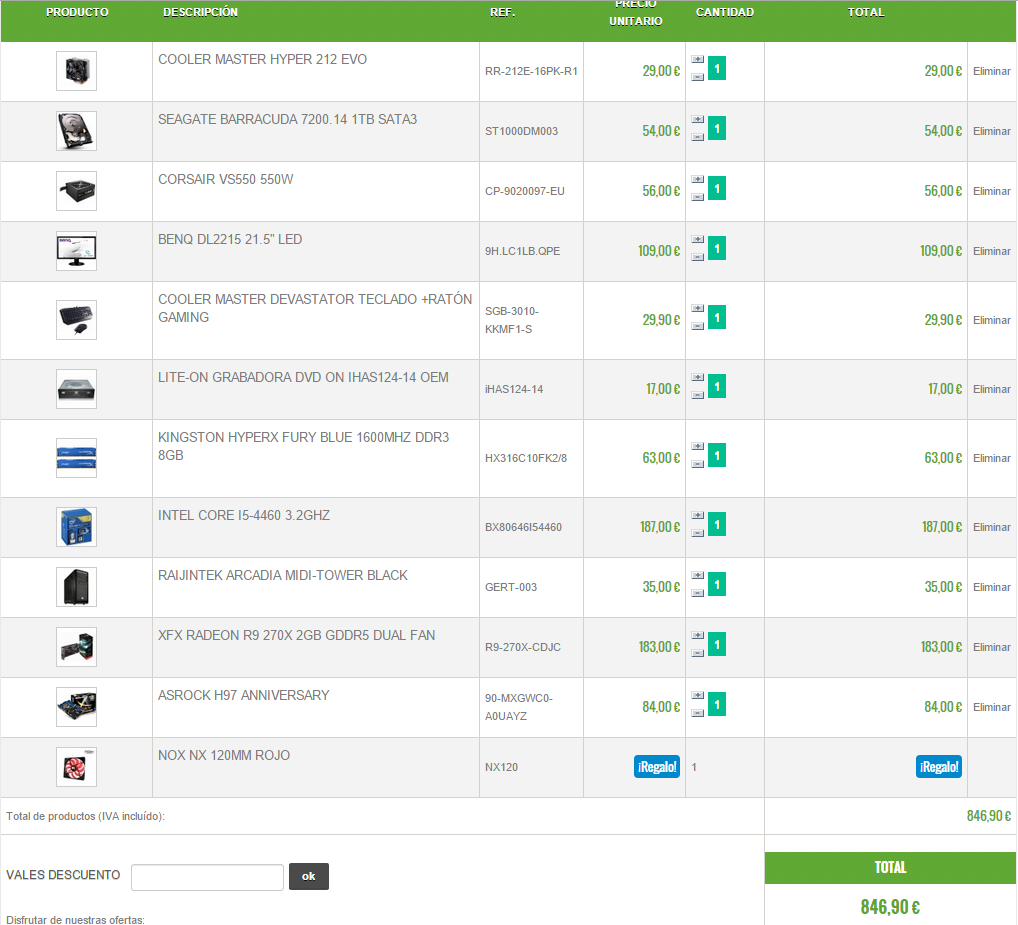Open the Nox NX red fan thumbnail
Viewport: 1018px width, 925px height.
[x=77, y=767]
